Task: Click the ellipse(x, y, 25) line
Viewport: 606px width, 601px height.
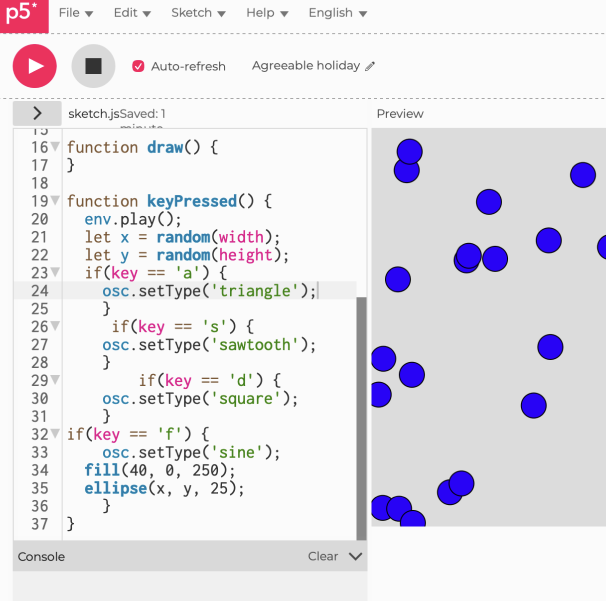Action: (x=164, y=488)
